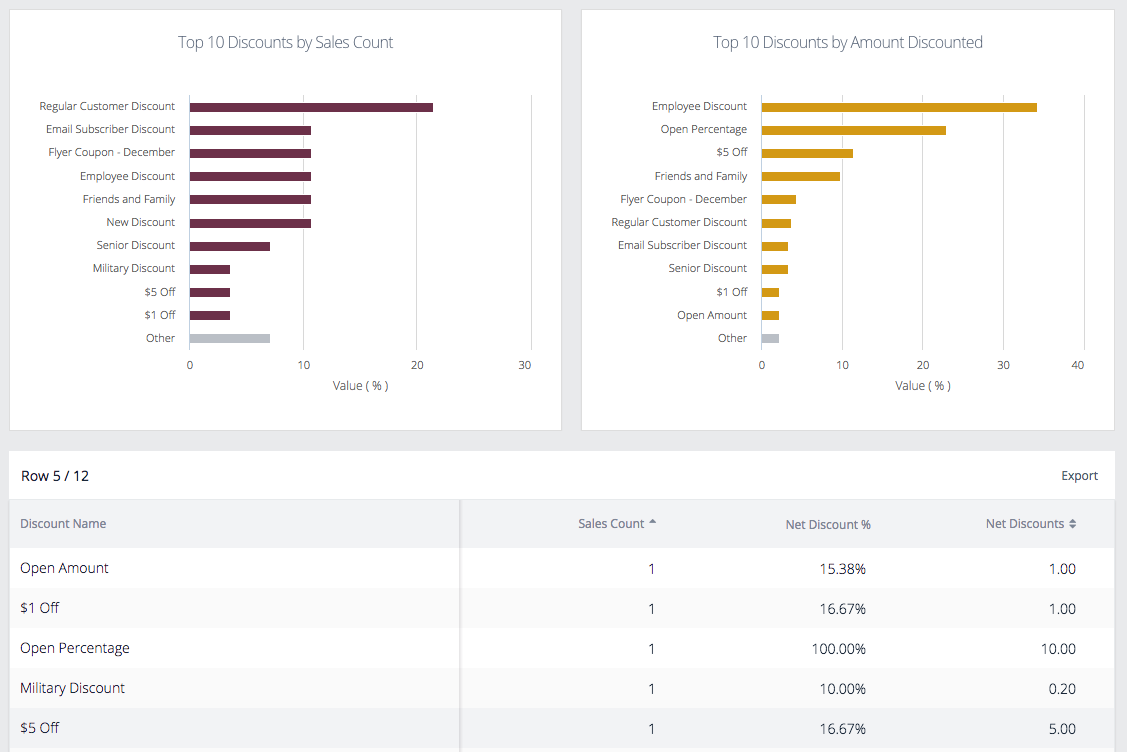Sort the table by Net Discounts
The width and height of the screenshot is (1127, 752).
click(1030, 523)
